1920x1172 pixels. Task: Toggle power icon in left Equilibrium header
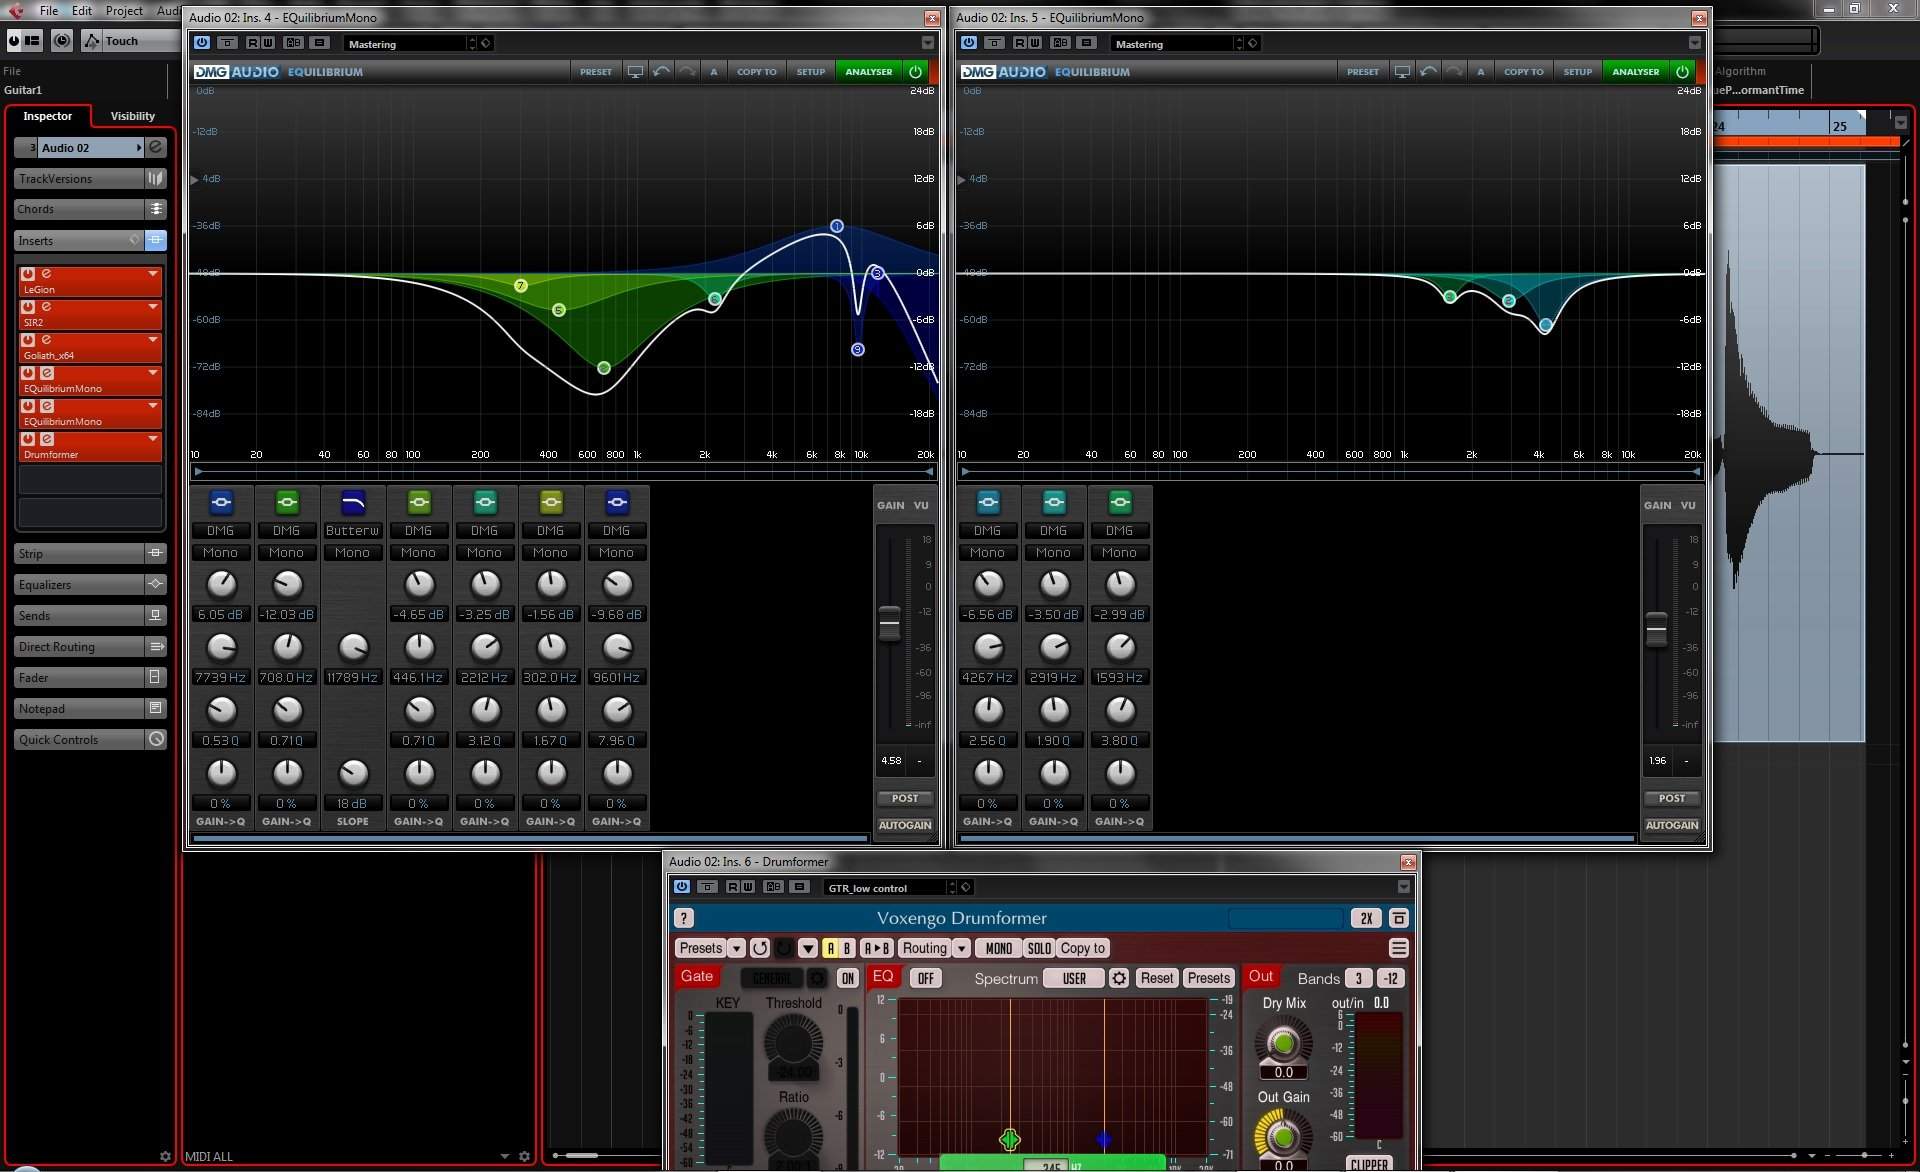[915, 72]
